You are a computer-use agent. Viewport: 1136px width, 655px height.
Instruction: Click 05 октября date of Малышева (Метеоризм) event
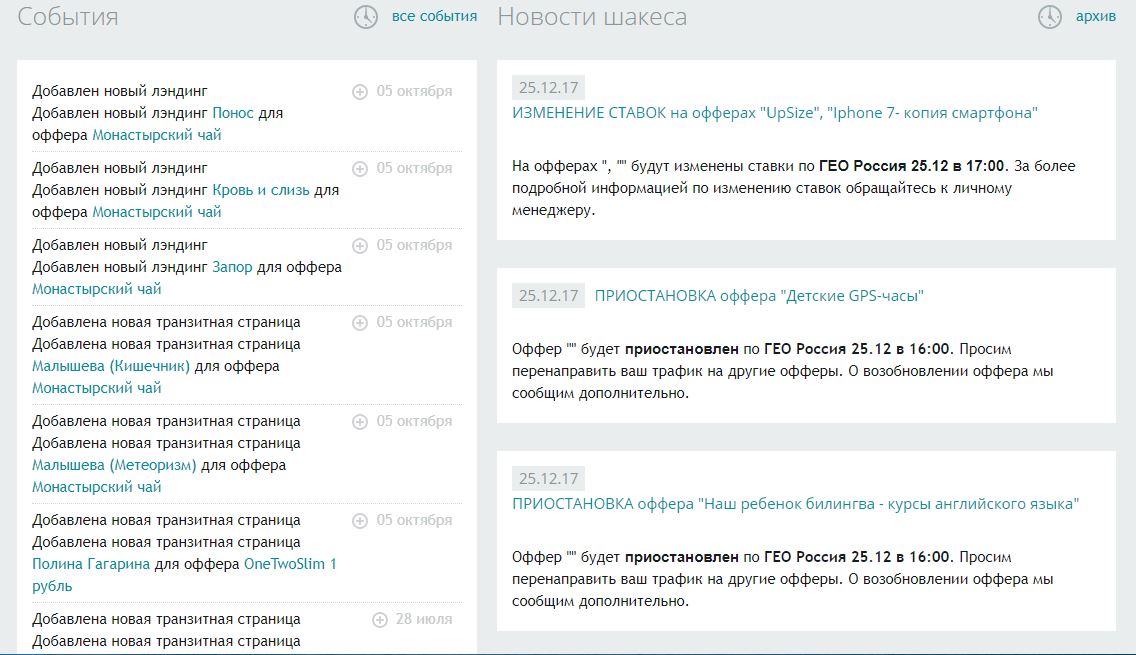pyautogui.click(x=414, y=421)
